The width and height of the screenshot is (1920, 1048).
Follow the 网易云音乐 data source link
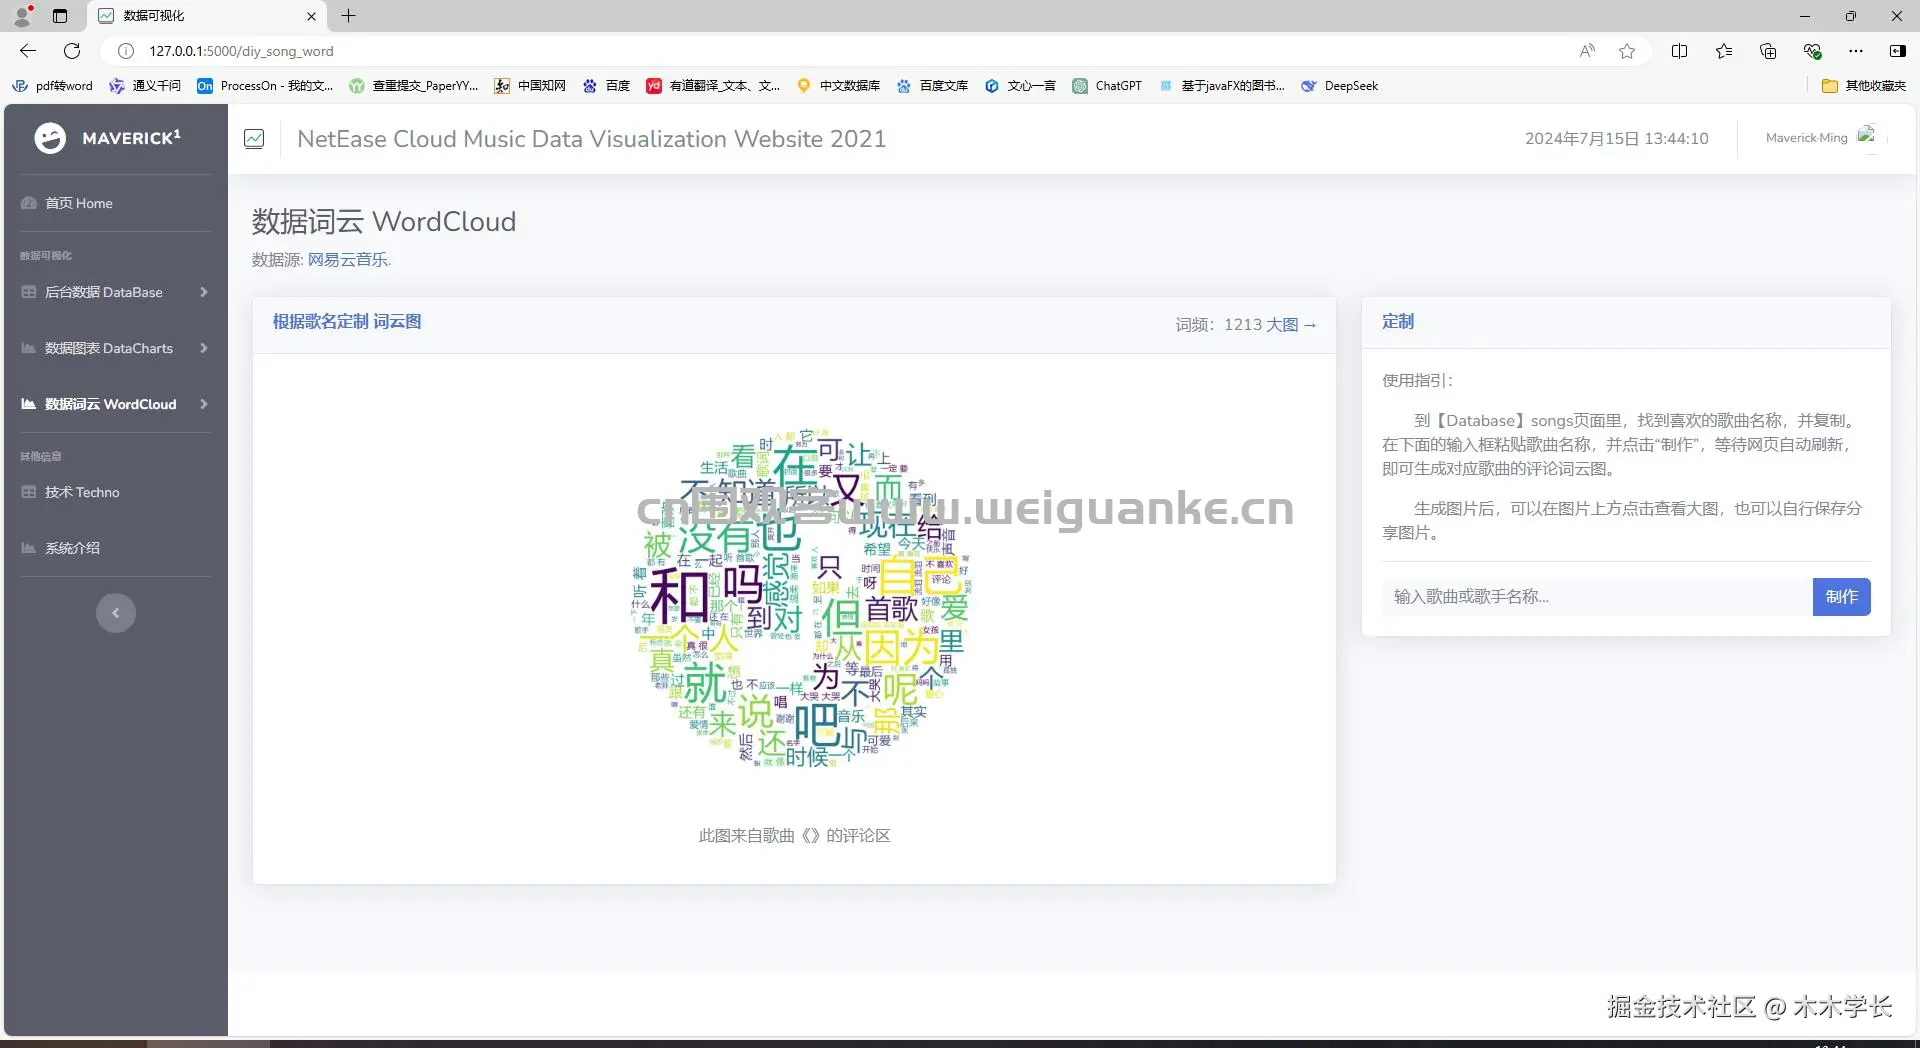pos(347,260)
